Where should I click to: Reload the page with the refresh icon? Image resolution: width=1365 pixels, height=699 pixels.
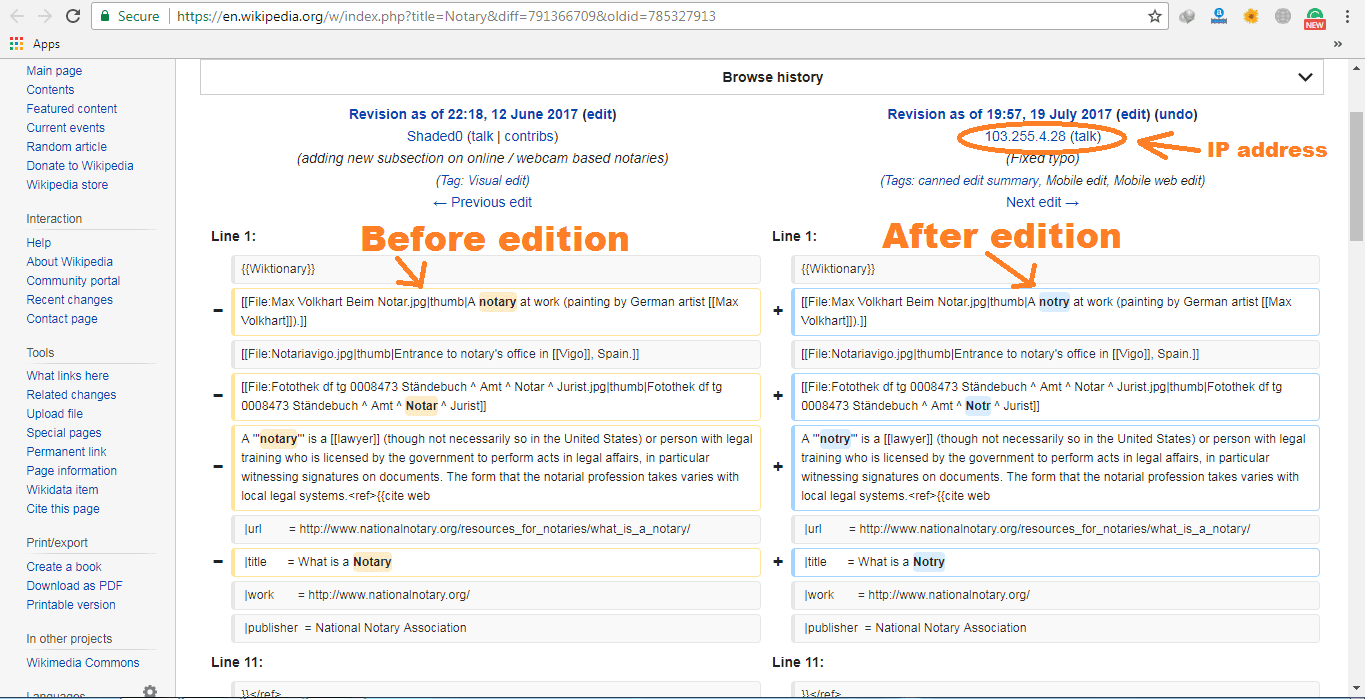(x=72, y=16)
